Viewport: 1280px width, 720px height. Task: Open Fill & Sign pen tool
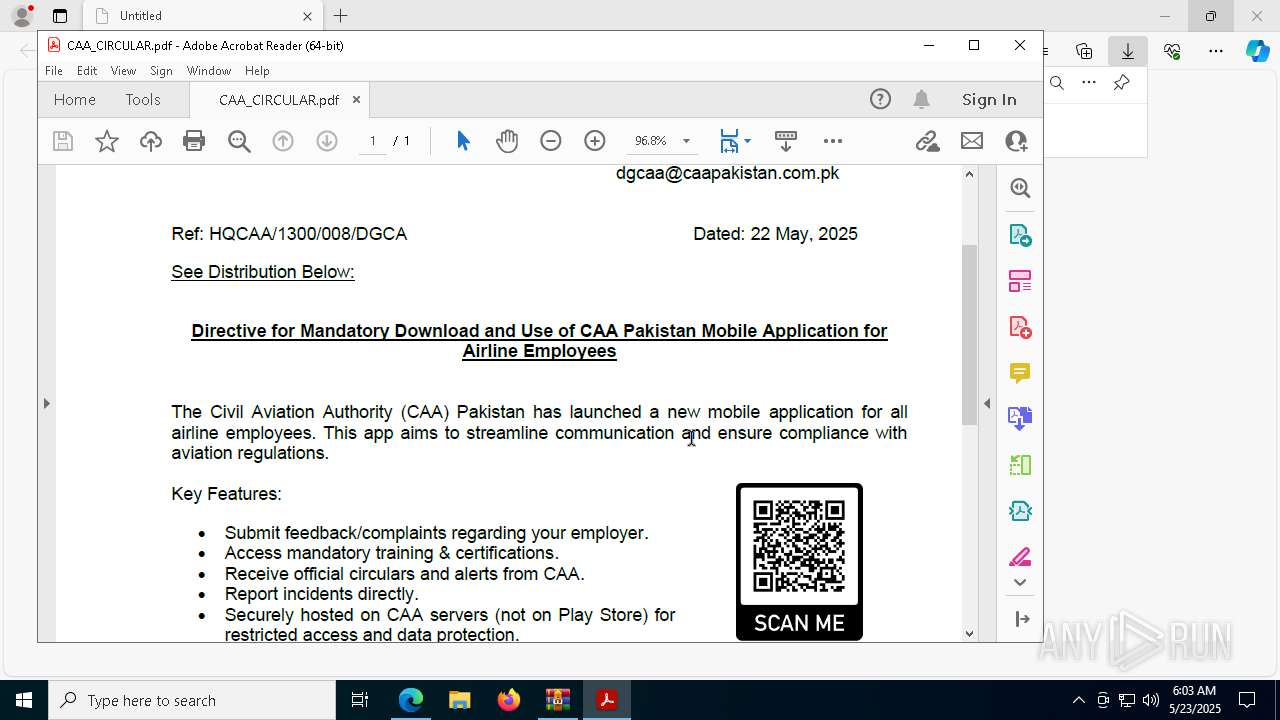coord(1020,557)
